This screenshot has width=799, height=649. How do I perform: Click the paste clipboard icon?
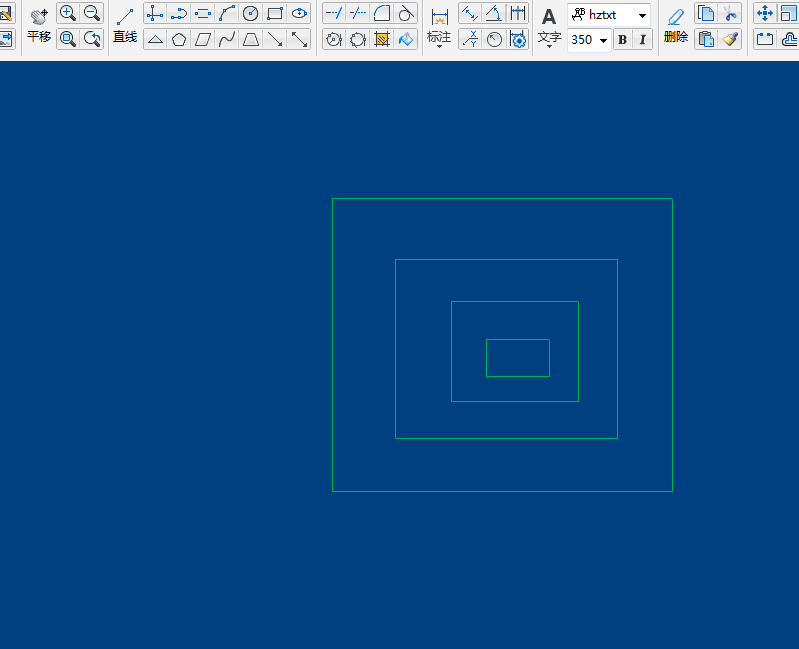706,39
